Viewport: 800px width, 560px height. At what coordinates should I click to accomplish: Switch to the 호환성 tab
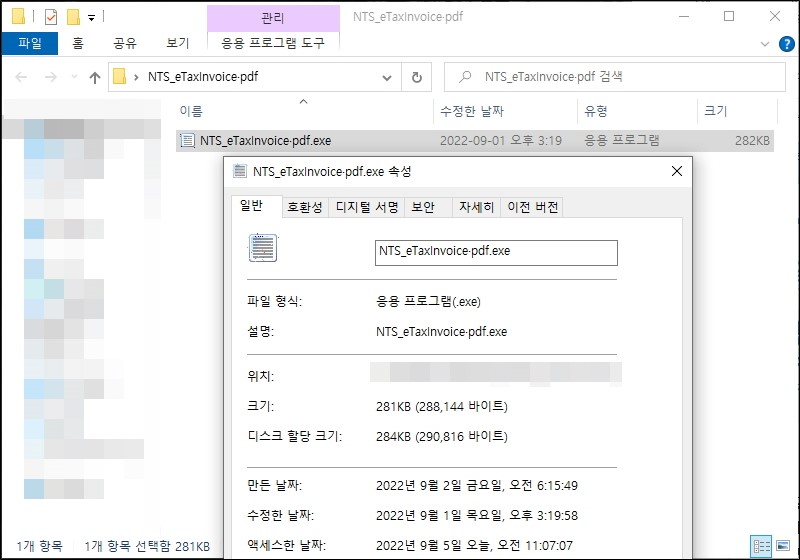pos(305,207)
